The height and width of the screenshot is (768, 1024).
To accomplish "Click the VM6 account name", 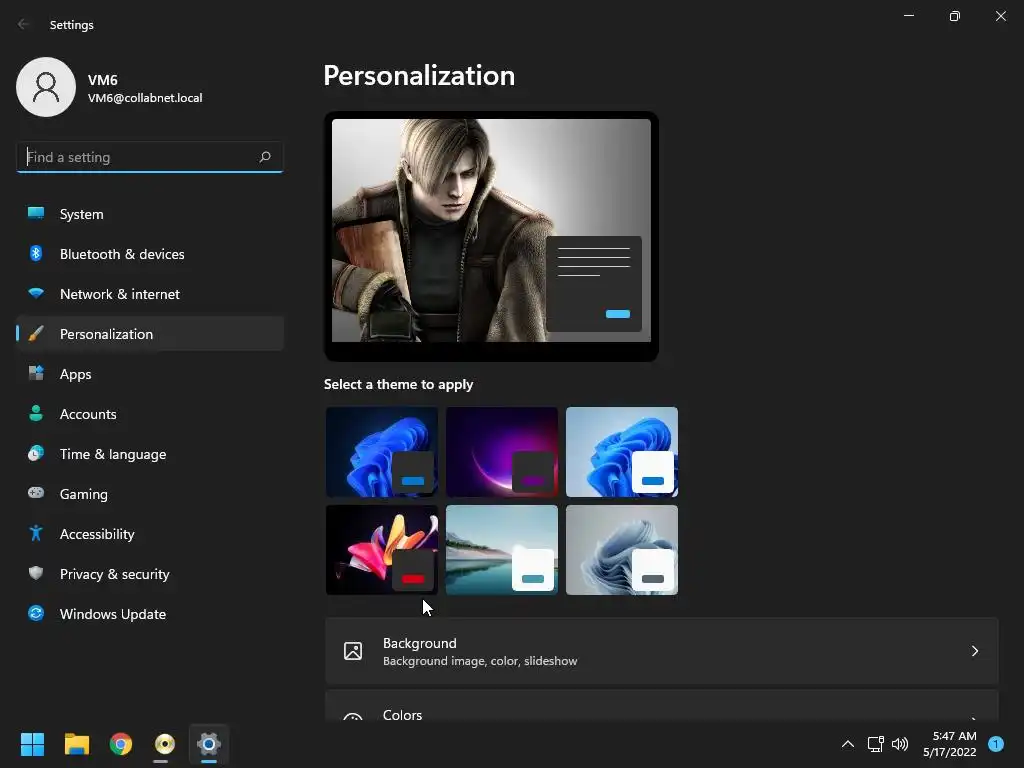I will [x=103, y=80].
